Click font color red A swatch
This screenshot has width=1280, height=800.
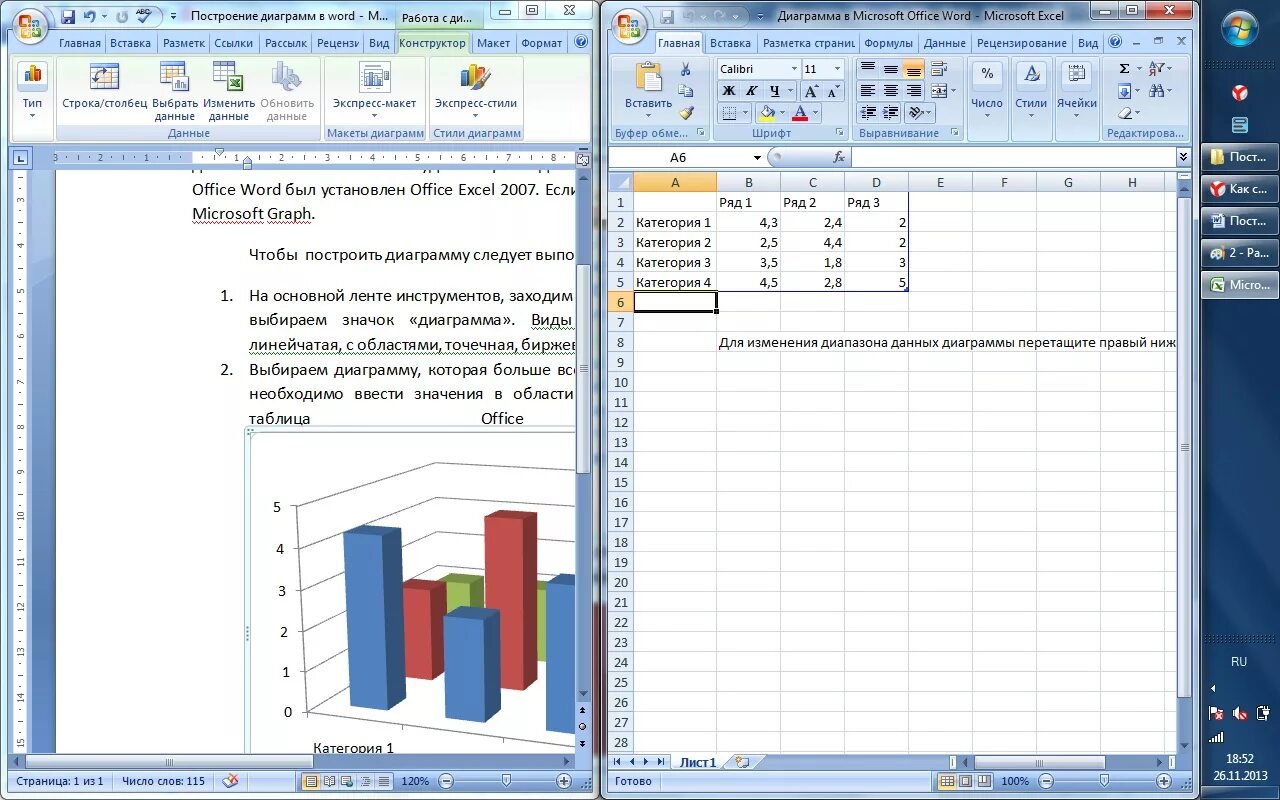tap(799, 113)
